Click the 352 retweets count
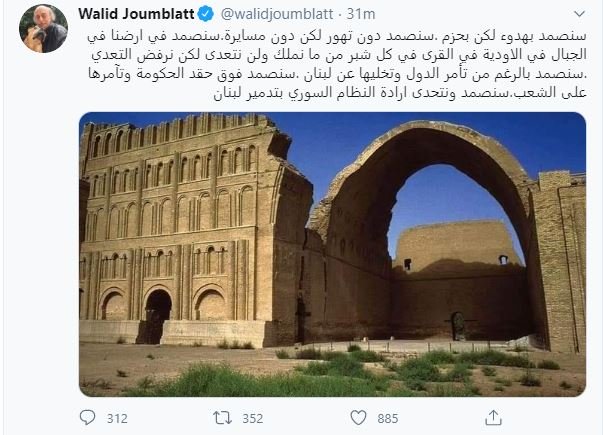Image resolution: width=603 pixels, height=435 pixels. (253, 418)
